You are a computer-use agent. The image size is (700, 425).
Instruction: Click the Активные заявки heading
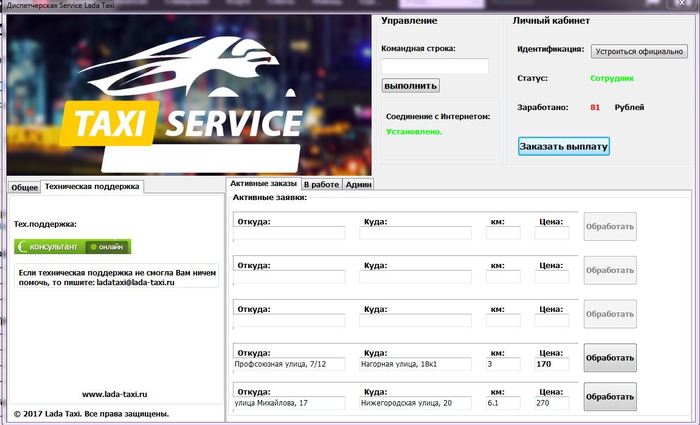pos(270,197)
